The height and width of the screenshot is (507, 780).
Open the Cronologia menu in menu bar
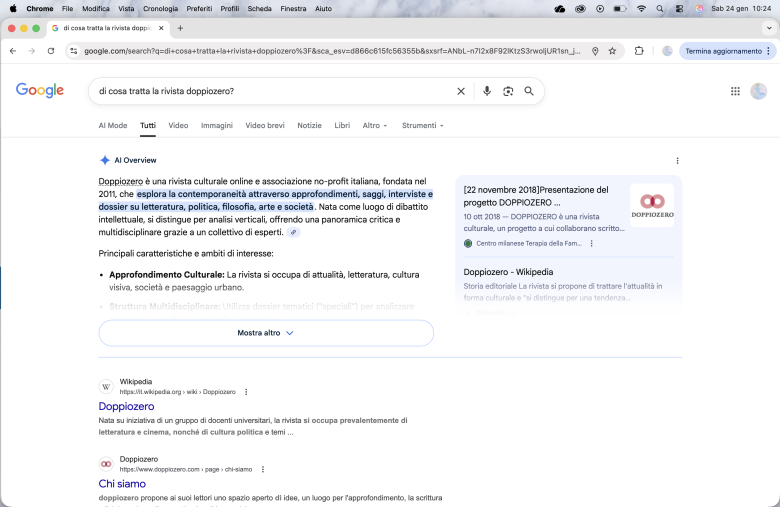click(160, 8)
